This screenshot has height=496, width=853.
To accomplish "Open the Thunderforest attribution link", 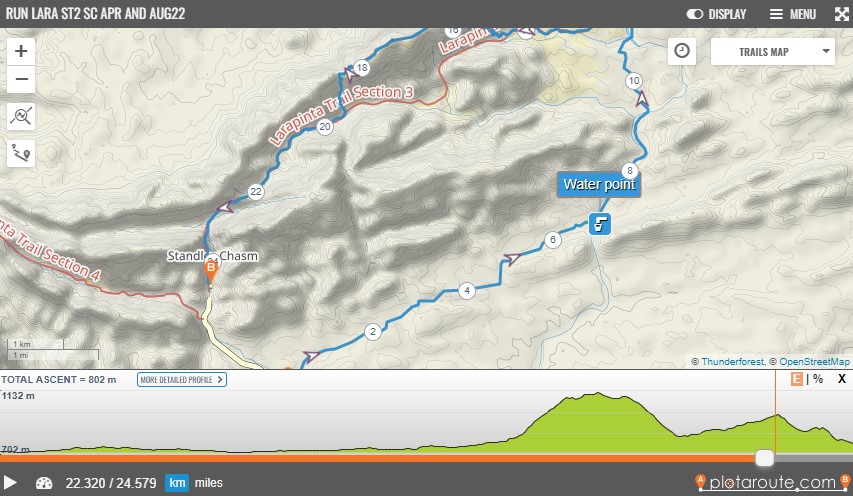I will (732, 362).
